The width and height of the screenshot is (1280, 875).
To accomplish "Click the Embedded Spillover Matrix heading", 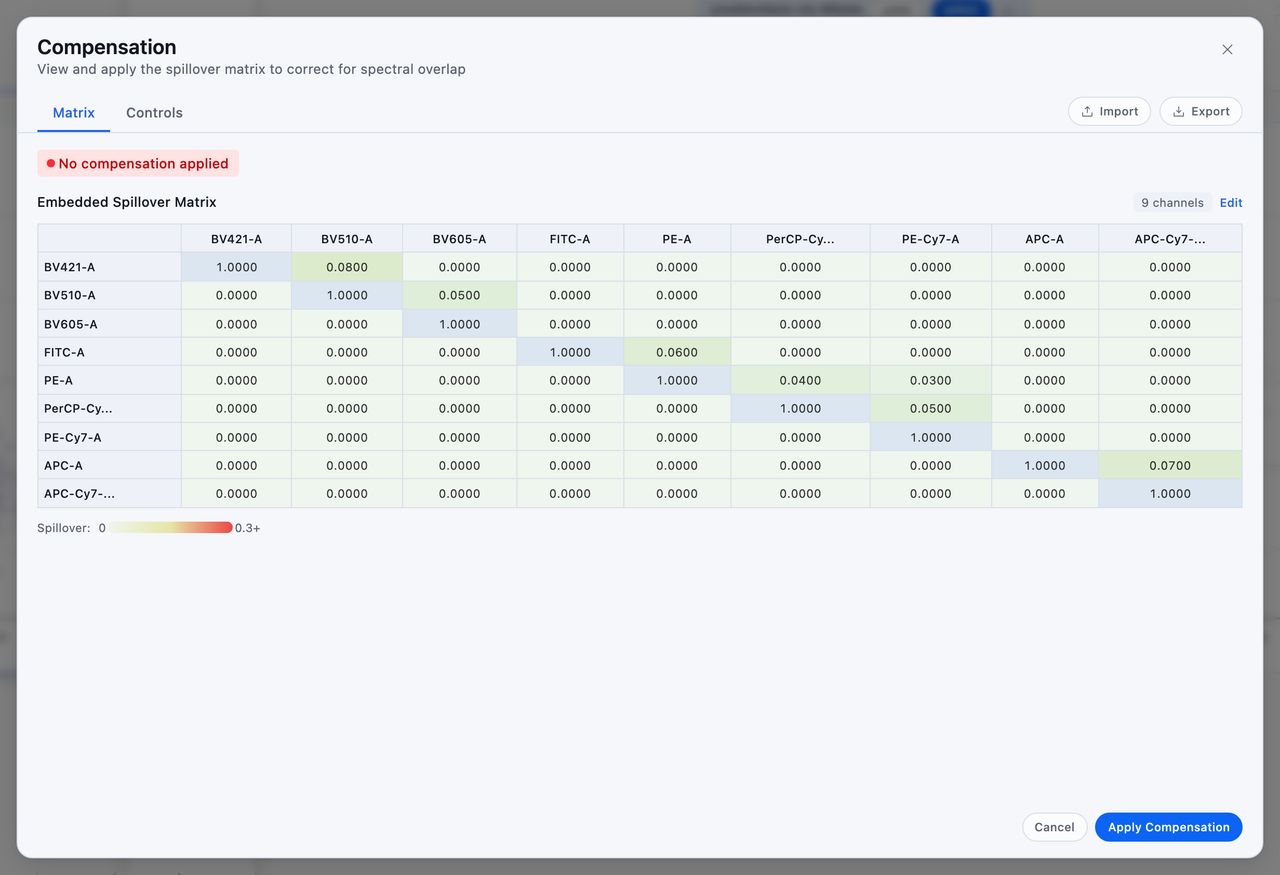I will (x=127, y=202).
